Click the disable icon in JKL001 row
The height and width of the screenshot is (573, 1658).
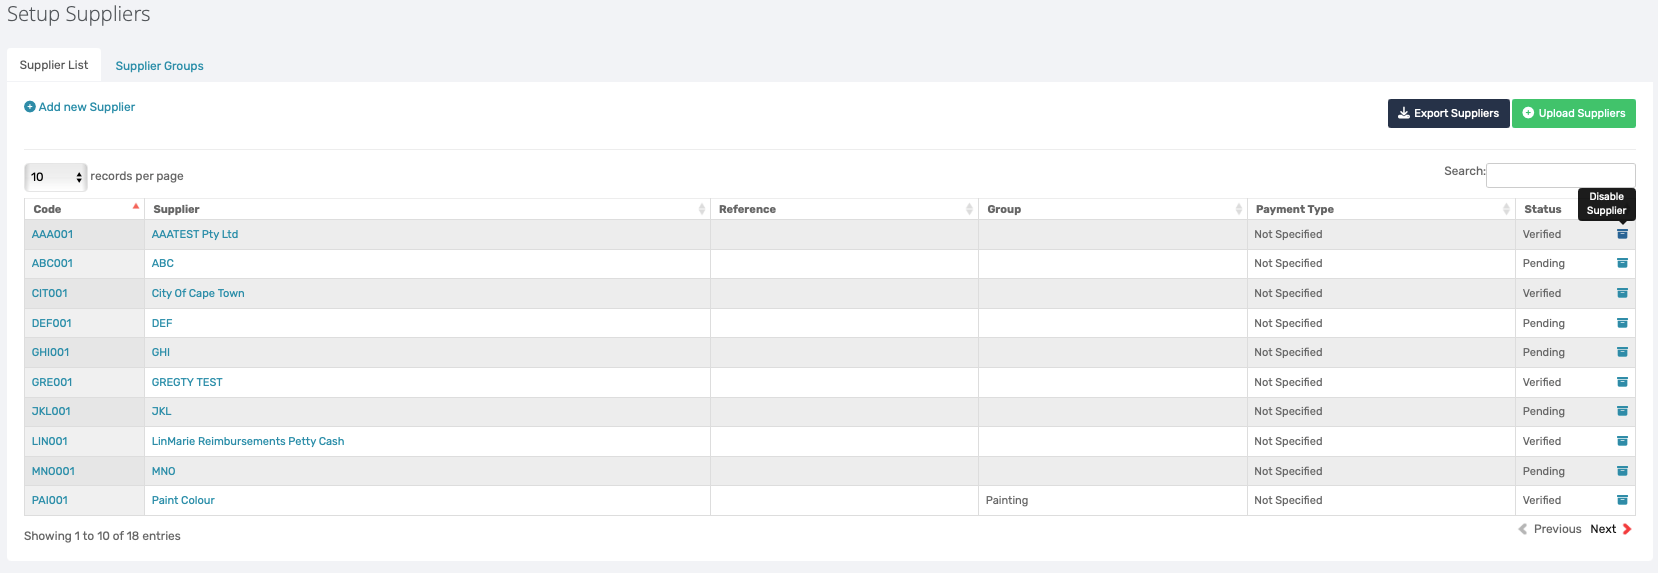[x=1622, y=411]
